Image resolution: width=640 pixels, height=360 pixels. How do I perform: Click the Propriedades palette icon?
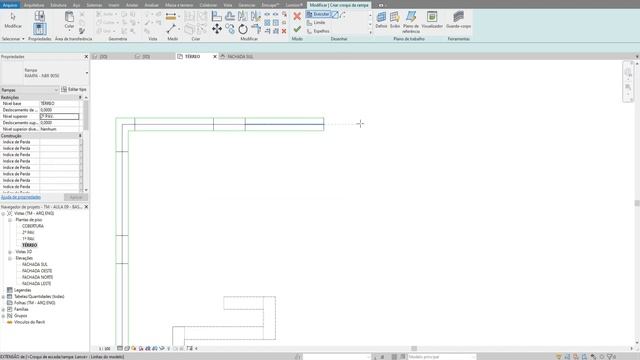tap(40, 29)
